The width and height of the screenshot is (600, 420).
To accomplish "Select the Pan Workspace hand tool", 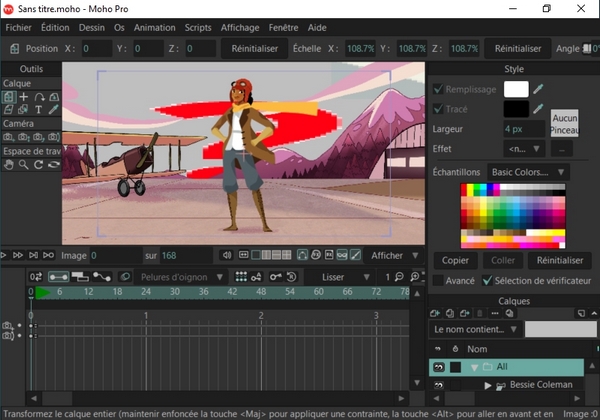I will click(8, 165).
